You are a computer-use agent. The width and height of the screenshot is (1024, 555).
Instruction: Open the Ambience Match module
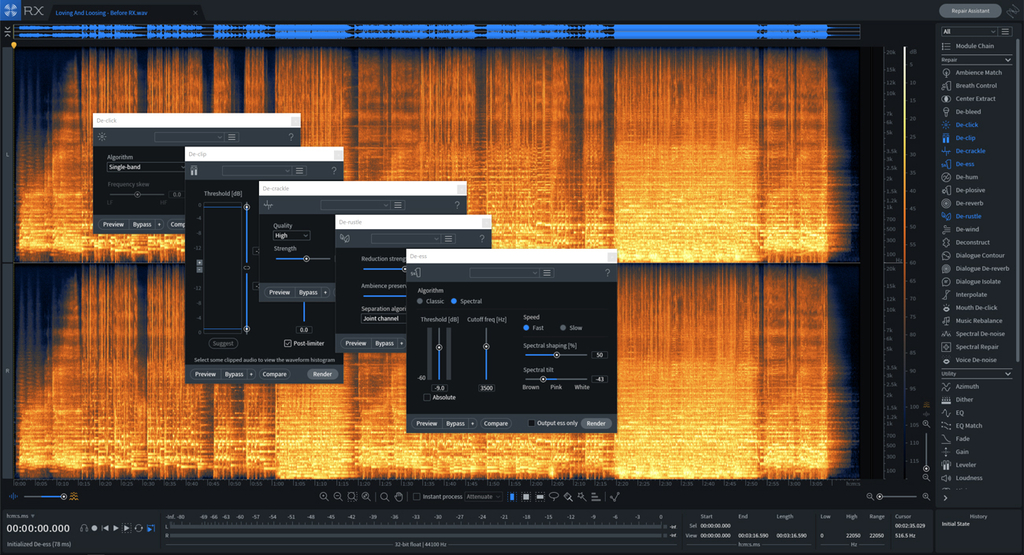point(978,73)
